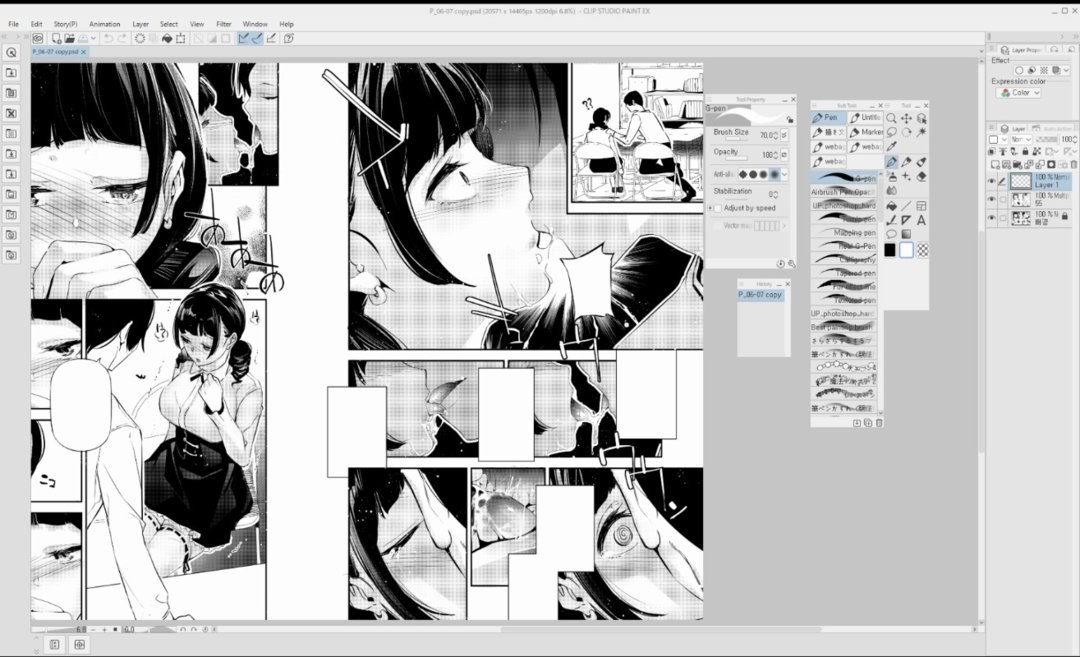This screenshot has width=1080, height=657.
Task: Open the Expression color dropdown
Action: 1018,93
